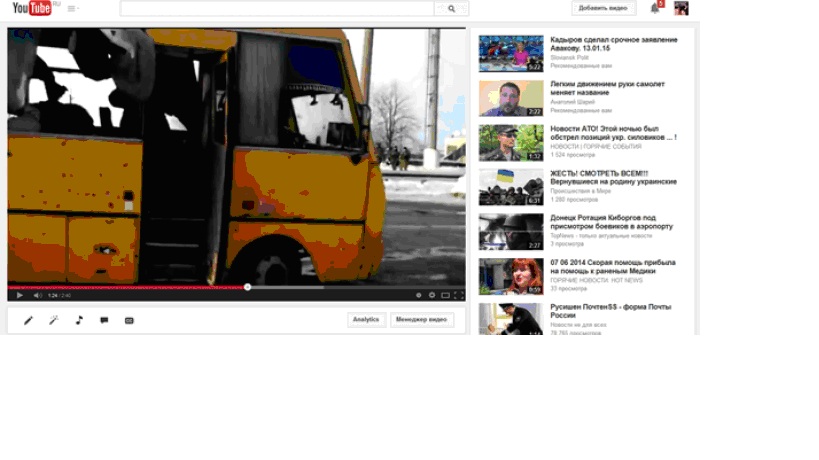Open the music note audio tool
This screenshot has height=460, width=819.
[x=79, y=320]
